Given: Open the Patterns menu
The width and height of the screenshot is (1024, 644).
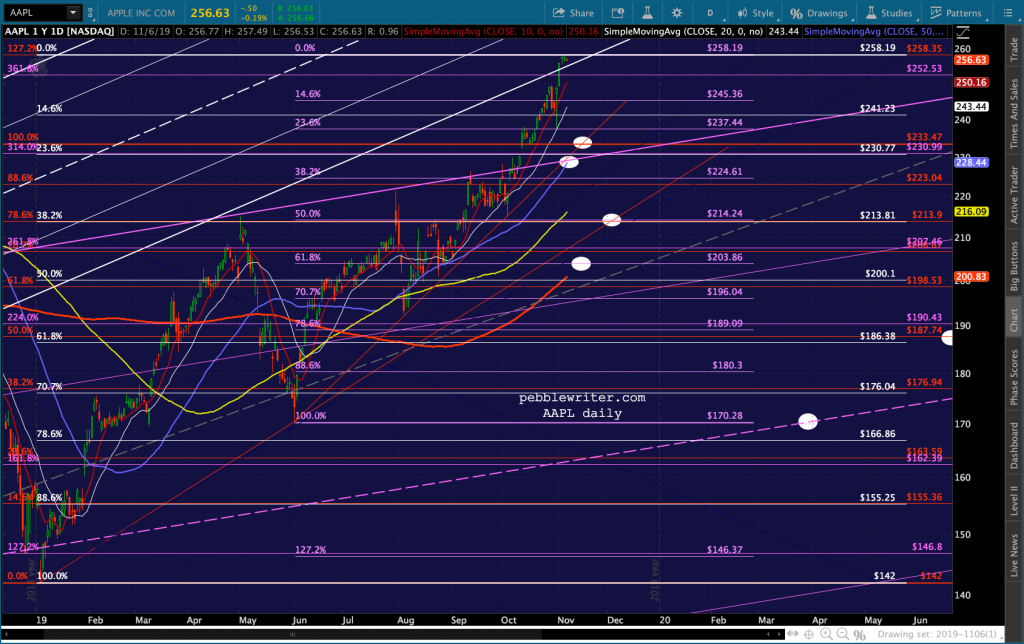Looking at the screenshot, I should click(x=956, y=13).
